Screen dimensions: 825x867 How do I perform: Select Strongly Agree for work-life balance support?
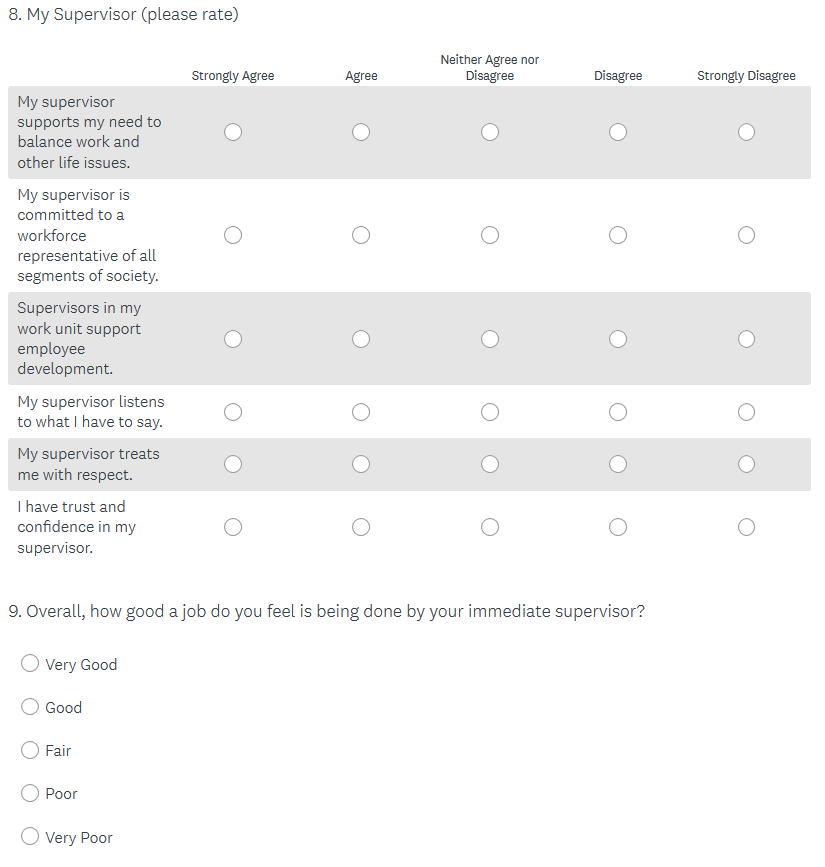[x=233, y=132]
